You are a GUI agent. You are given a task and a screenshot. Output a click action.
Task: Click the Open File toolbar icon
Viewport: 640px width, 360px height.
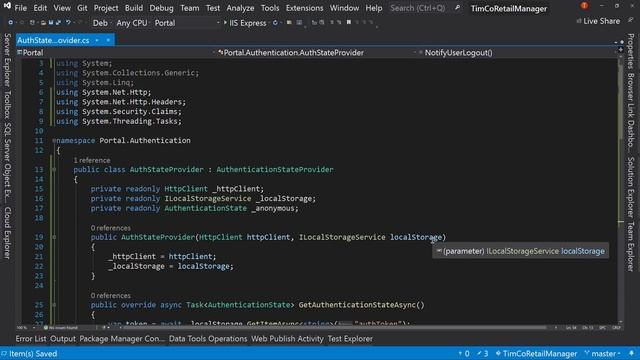[x=43, y=23]
